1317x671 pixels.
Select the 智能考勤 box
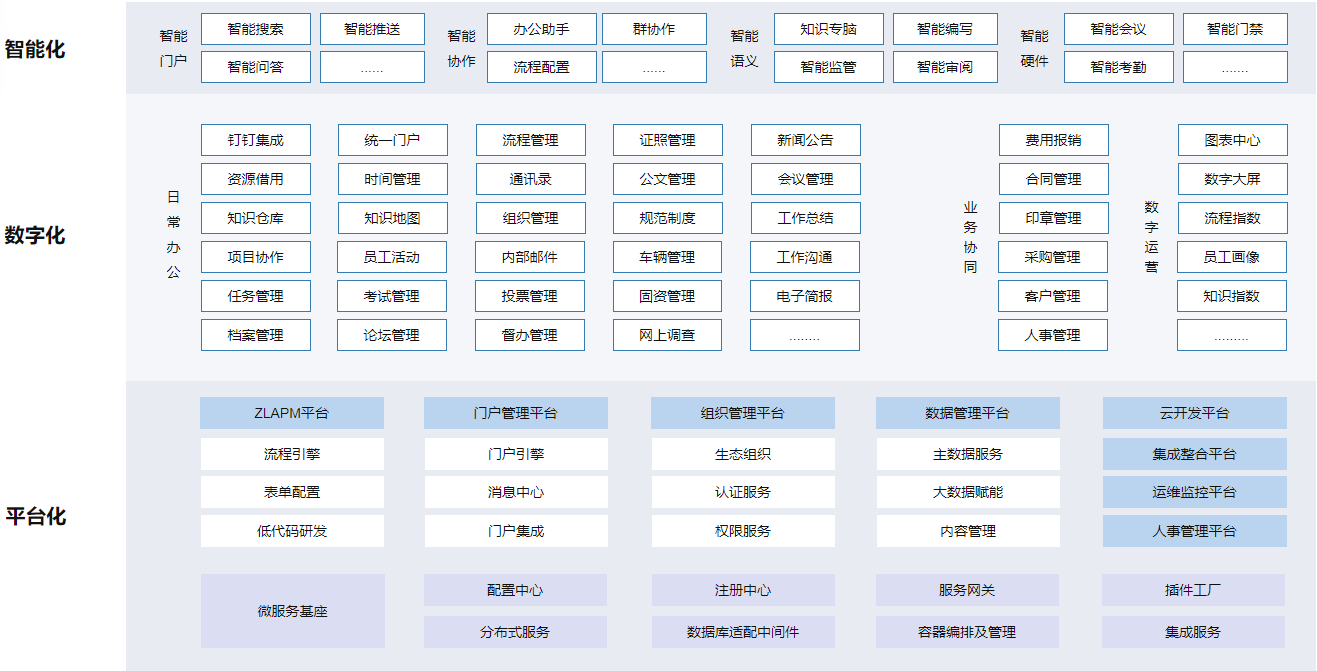1118,67
